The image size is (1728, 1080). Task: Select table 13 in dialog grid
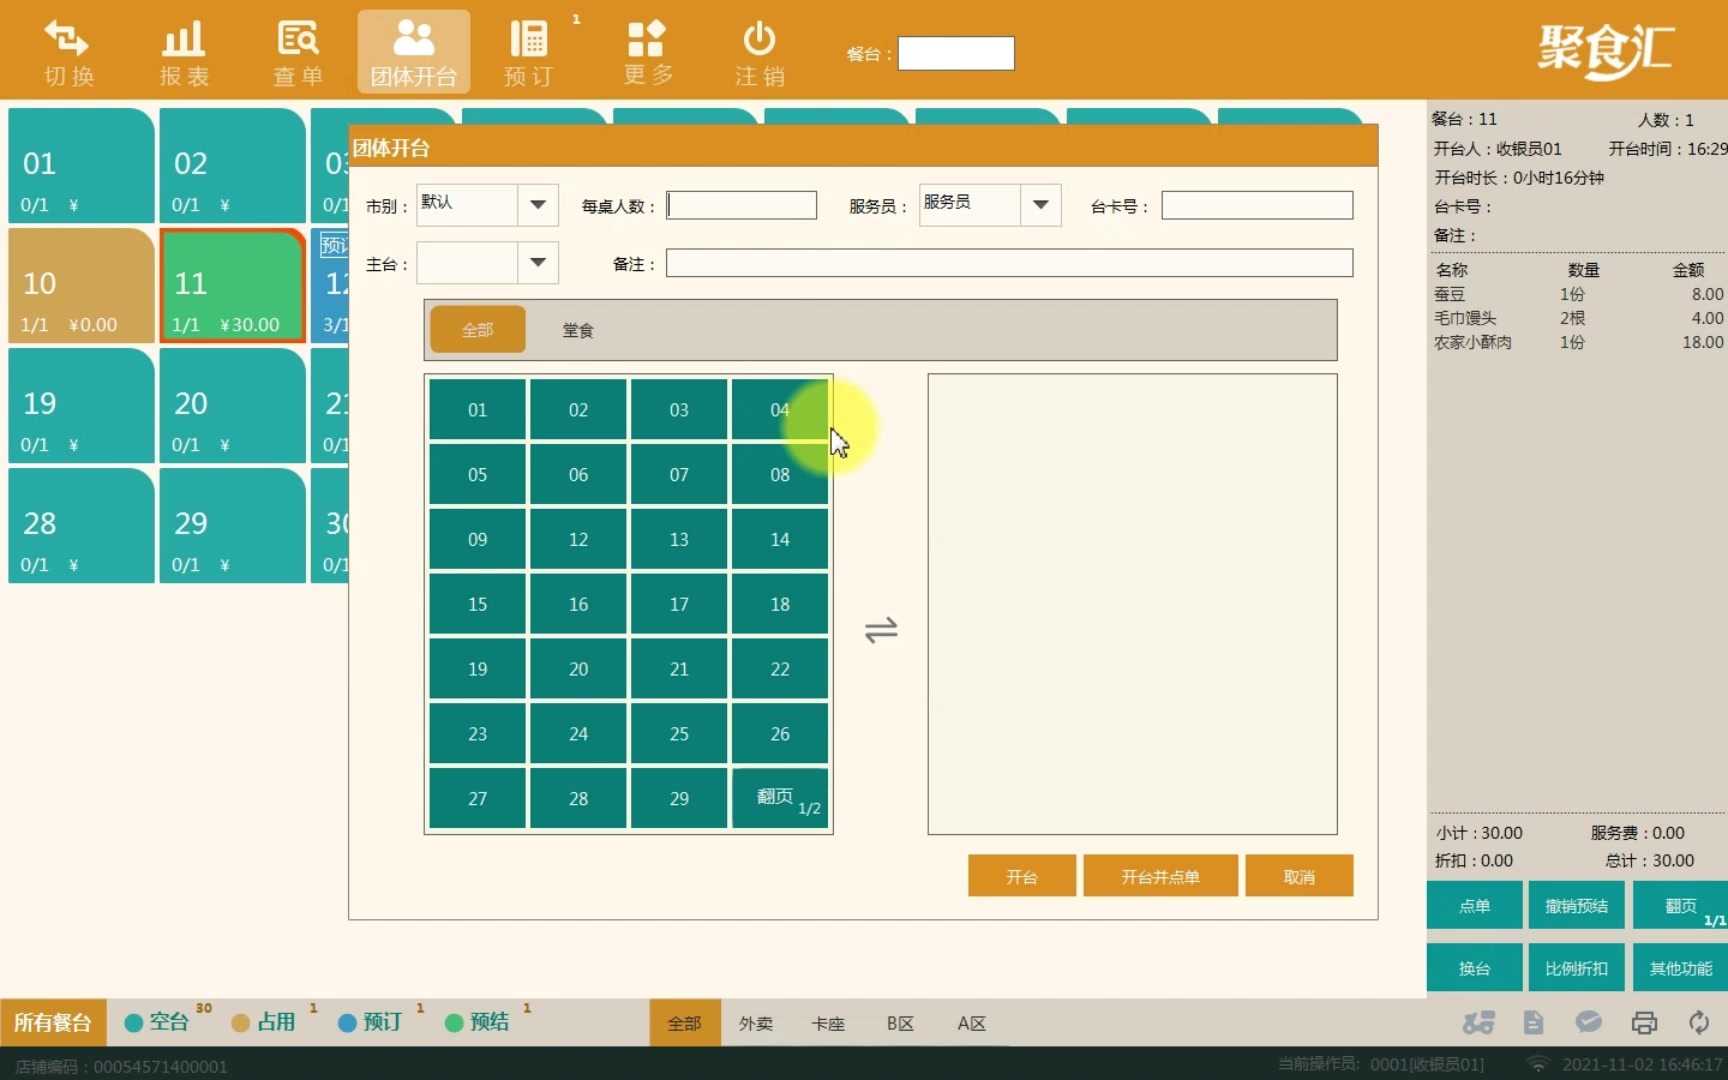(679, 539)
